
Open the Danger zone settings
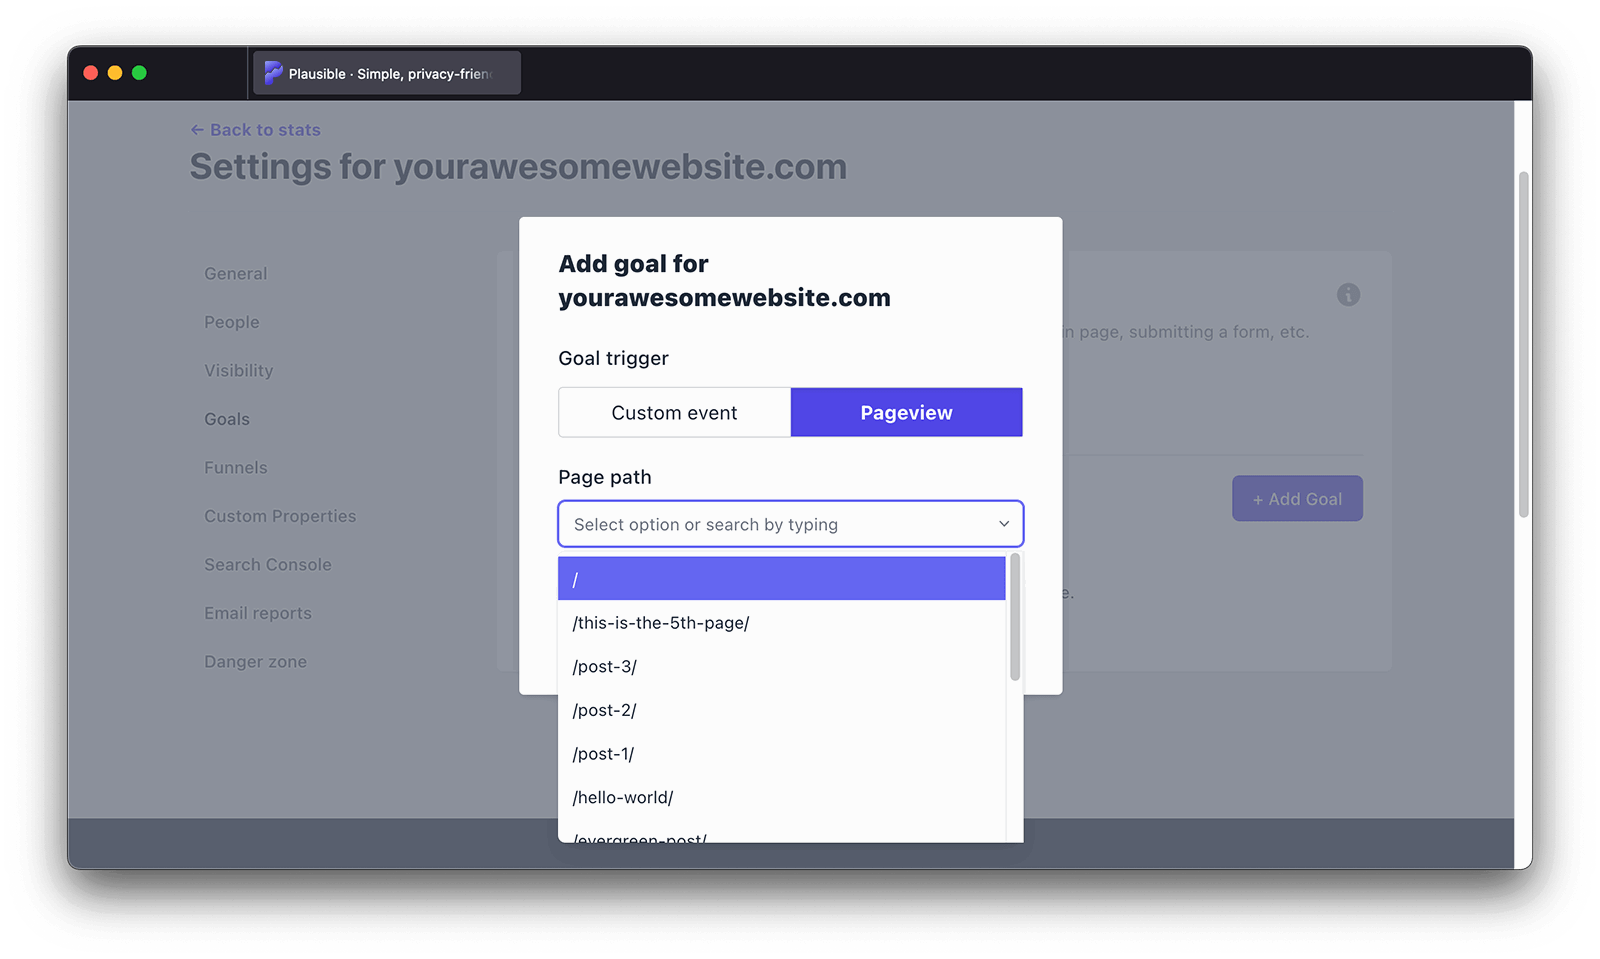click(x=255, y=660)
